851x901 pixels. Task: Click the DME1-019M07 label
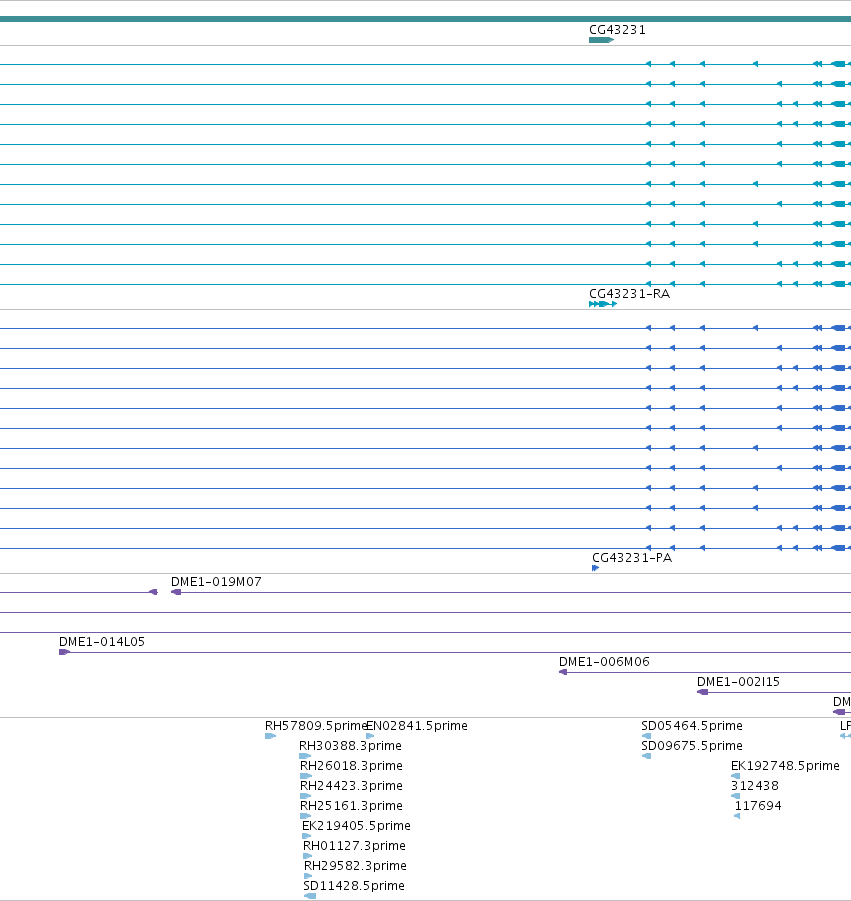pos(216,582)
